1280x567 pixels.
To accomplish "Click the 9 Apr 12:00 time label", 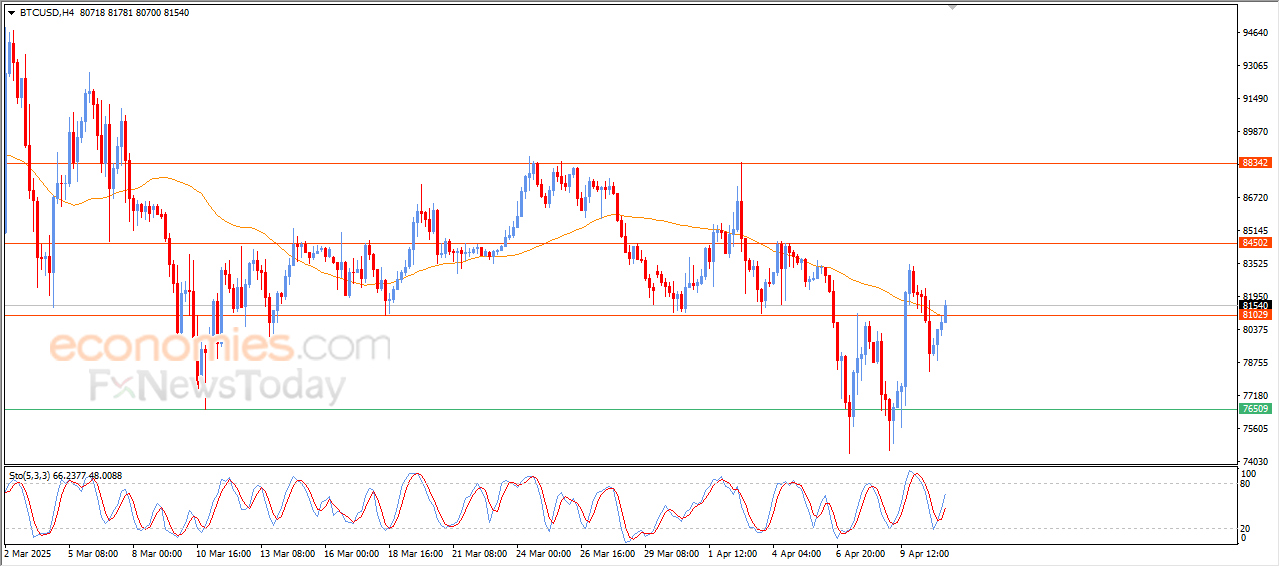I will point(925,553).
